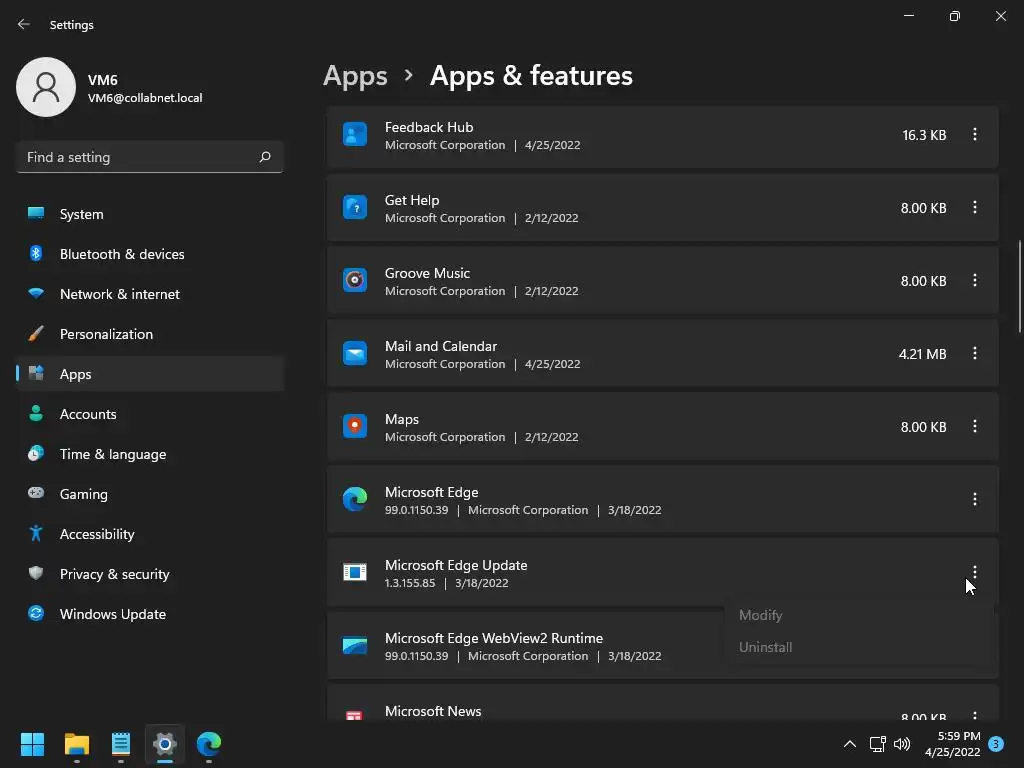This screenshot has height=768, width=1024.
Task: Open more options for Feedback Hub
Action: click(x=975, y=135)
